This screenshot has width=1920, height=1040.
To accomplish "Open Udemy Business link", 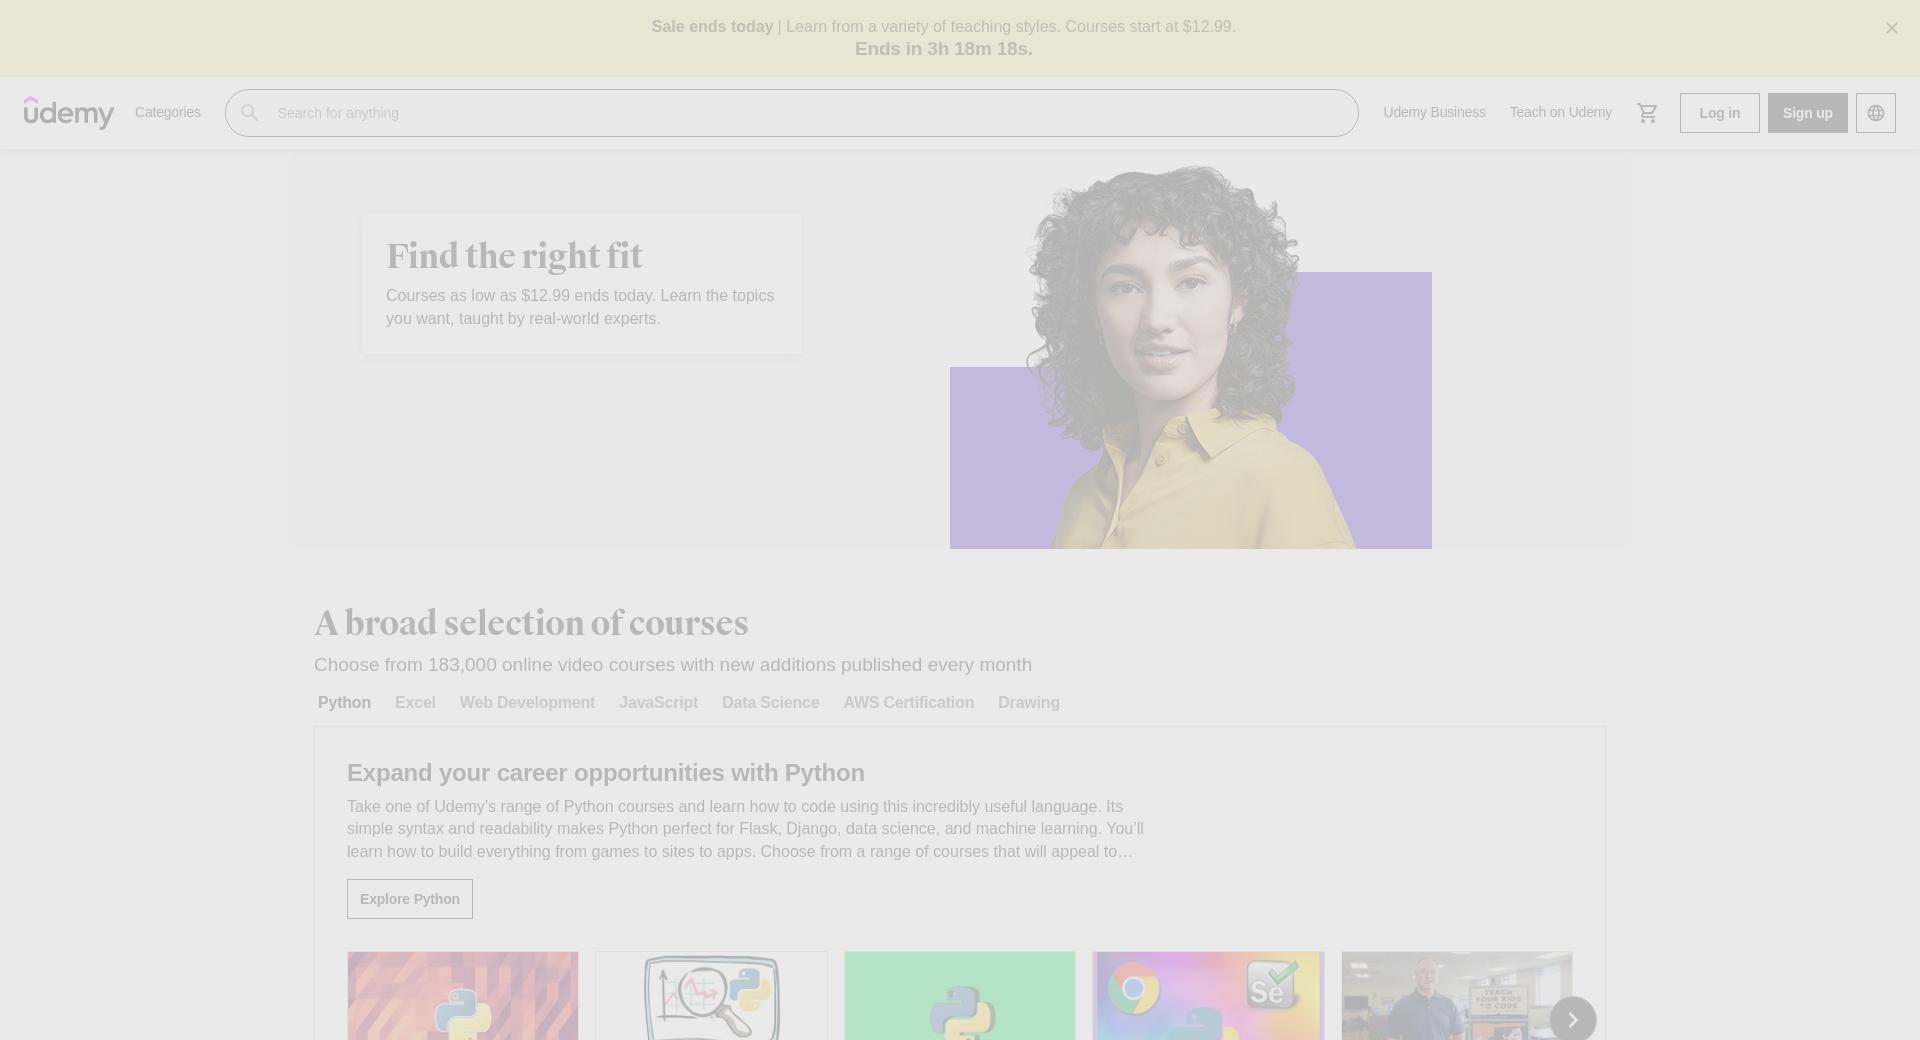I will [1434, 112].
